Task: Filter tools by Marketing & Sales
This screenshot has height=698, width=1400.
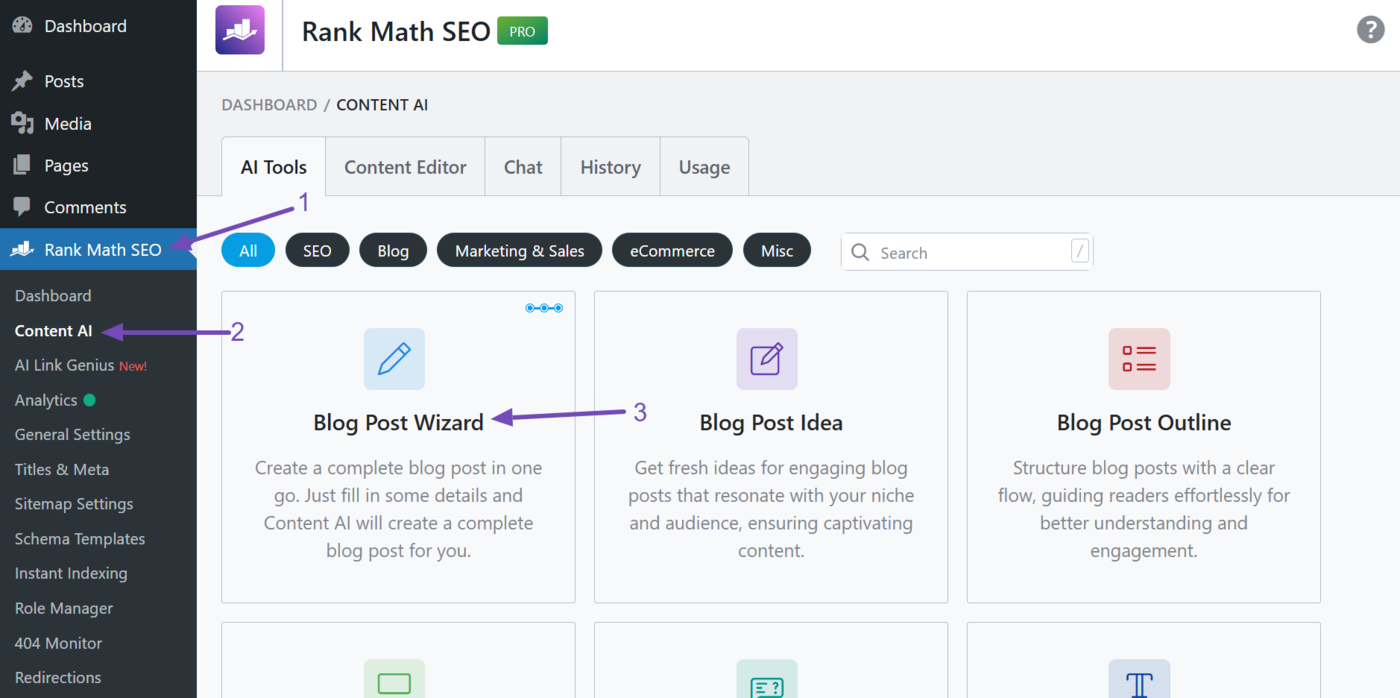Action: (x=519, y=251)
